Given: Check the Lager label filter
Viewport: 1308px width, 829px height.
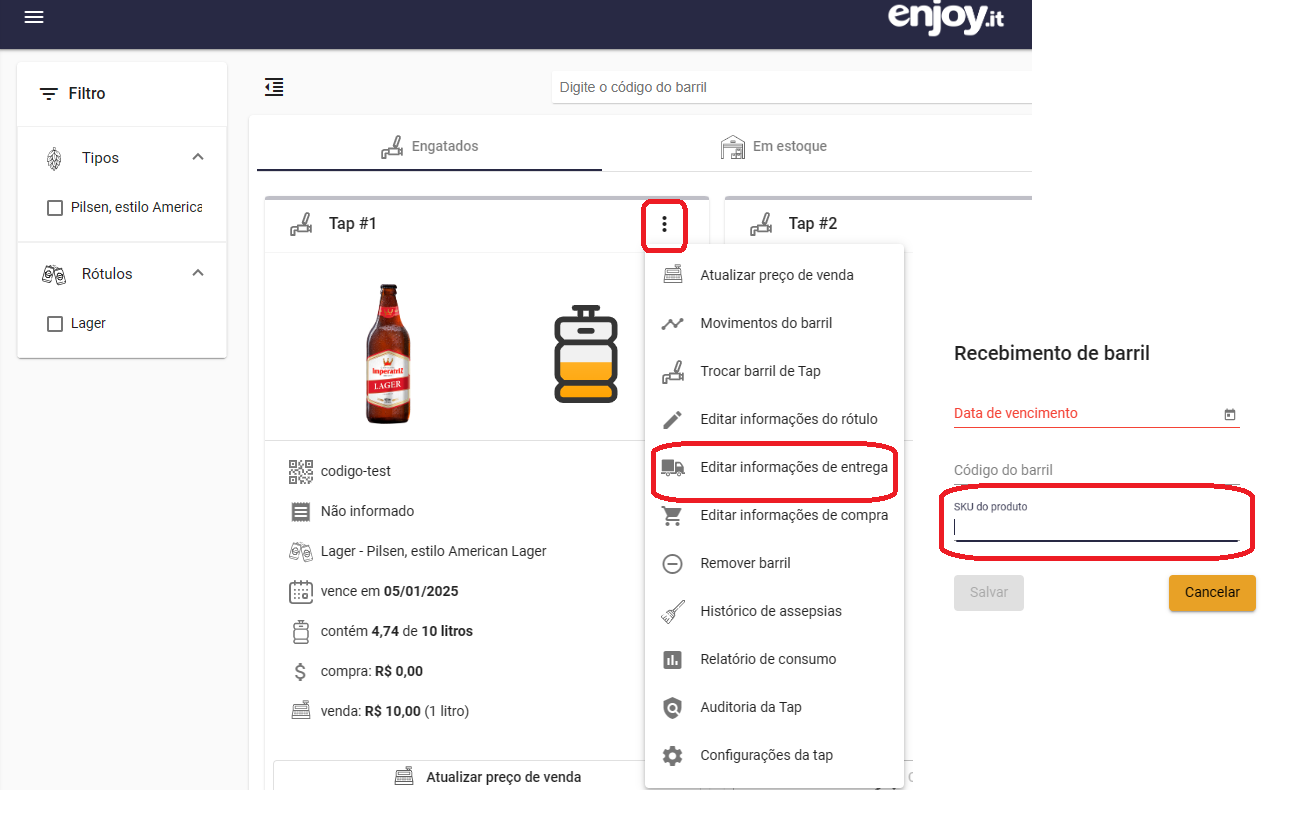Looking at the screenshot, I should point(55,324).
